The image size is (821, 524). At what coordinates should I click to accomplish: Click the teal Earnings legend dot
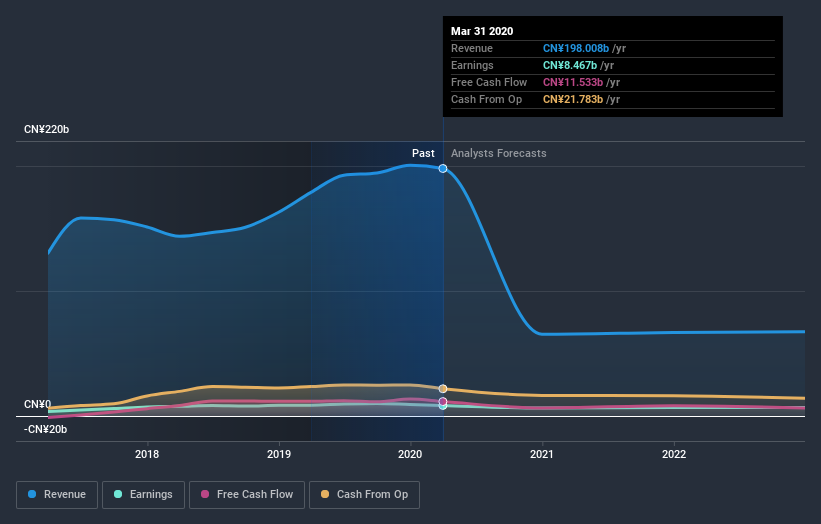(x=118, y=494)
